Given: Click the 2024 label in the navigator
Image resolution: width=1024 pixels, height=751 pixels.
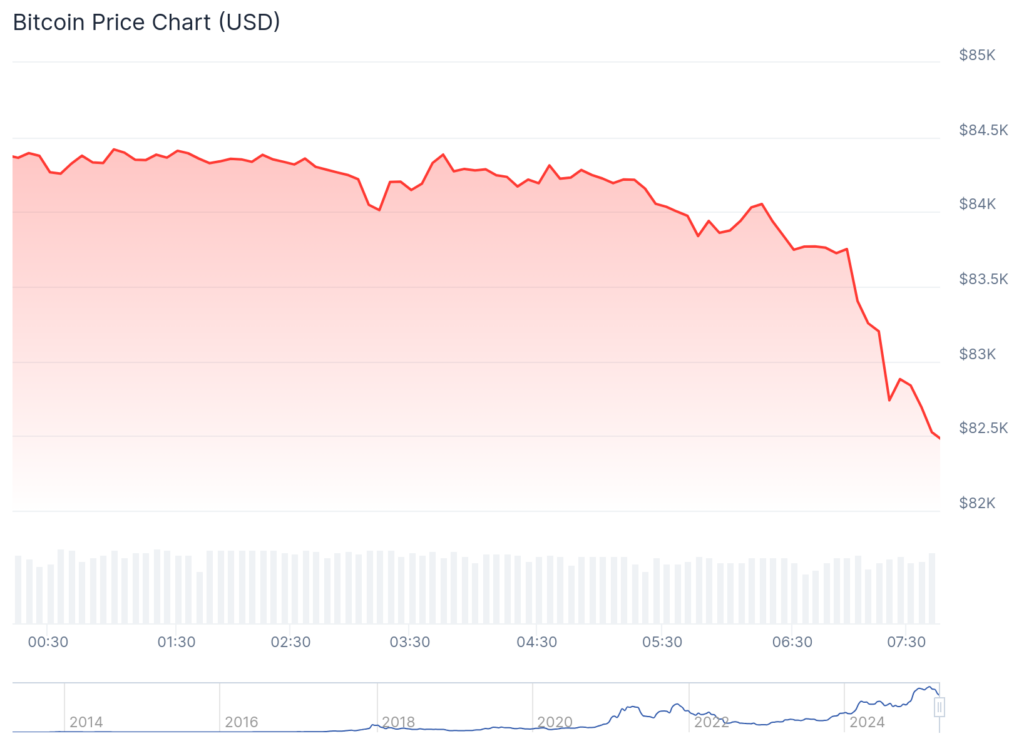Looking at the screenshot, I should click(x=867, y=722).
